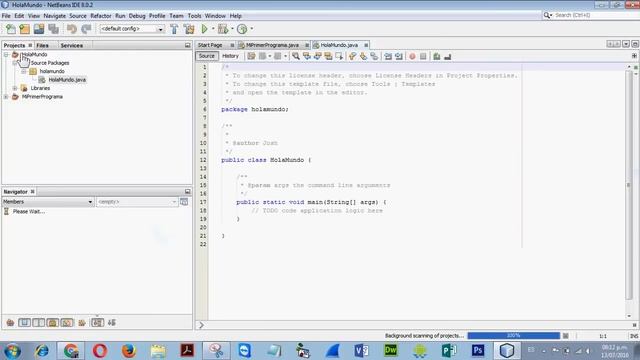The width and height of the screenshot is (640, 360).
Task: Click the History view button
Action: 230,56
